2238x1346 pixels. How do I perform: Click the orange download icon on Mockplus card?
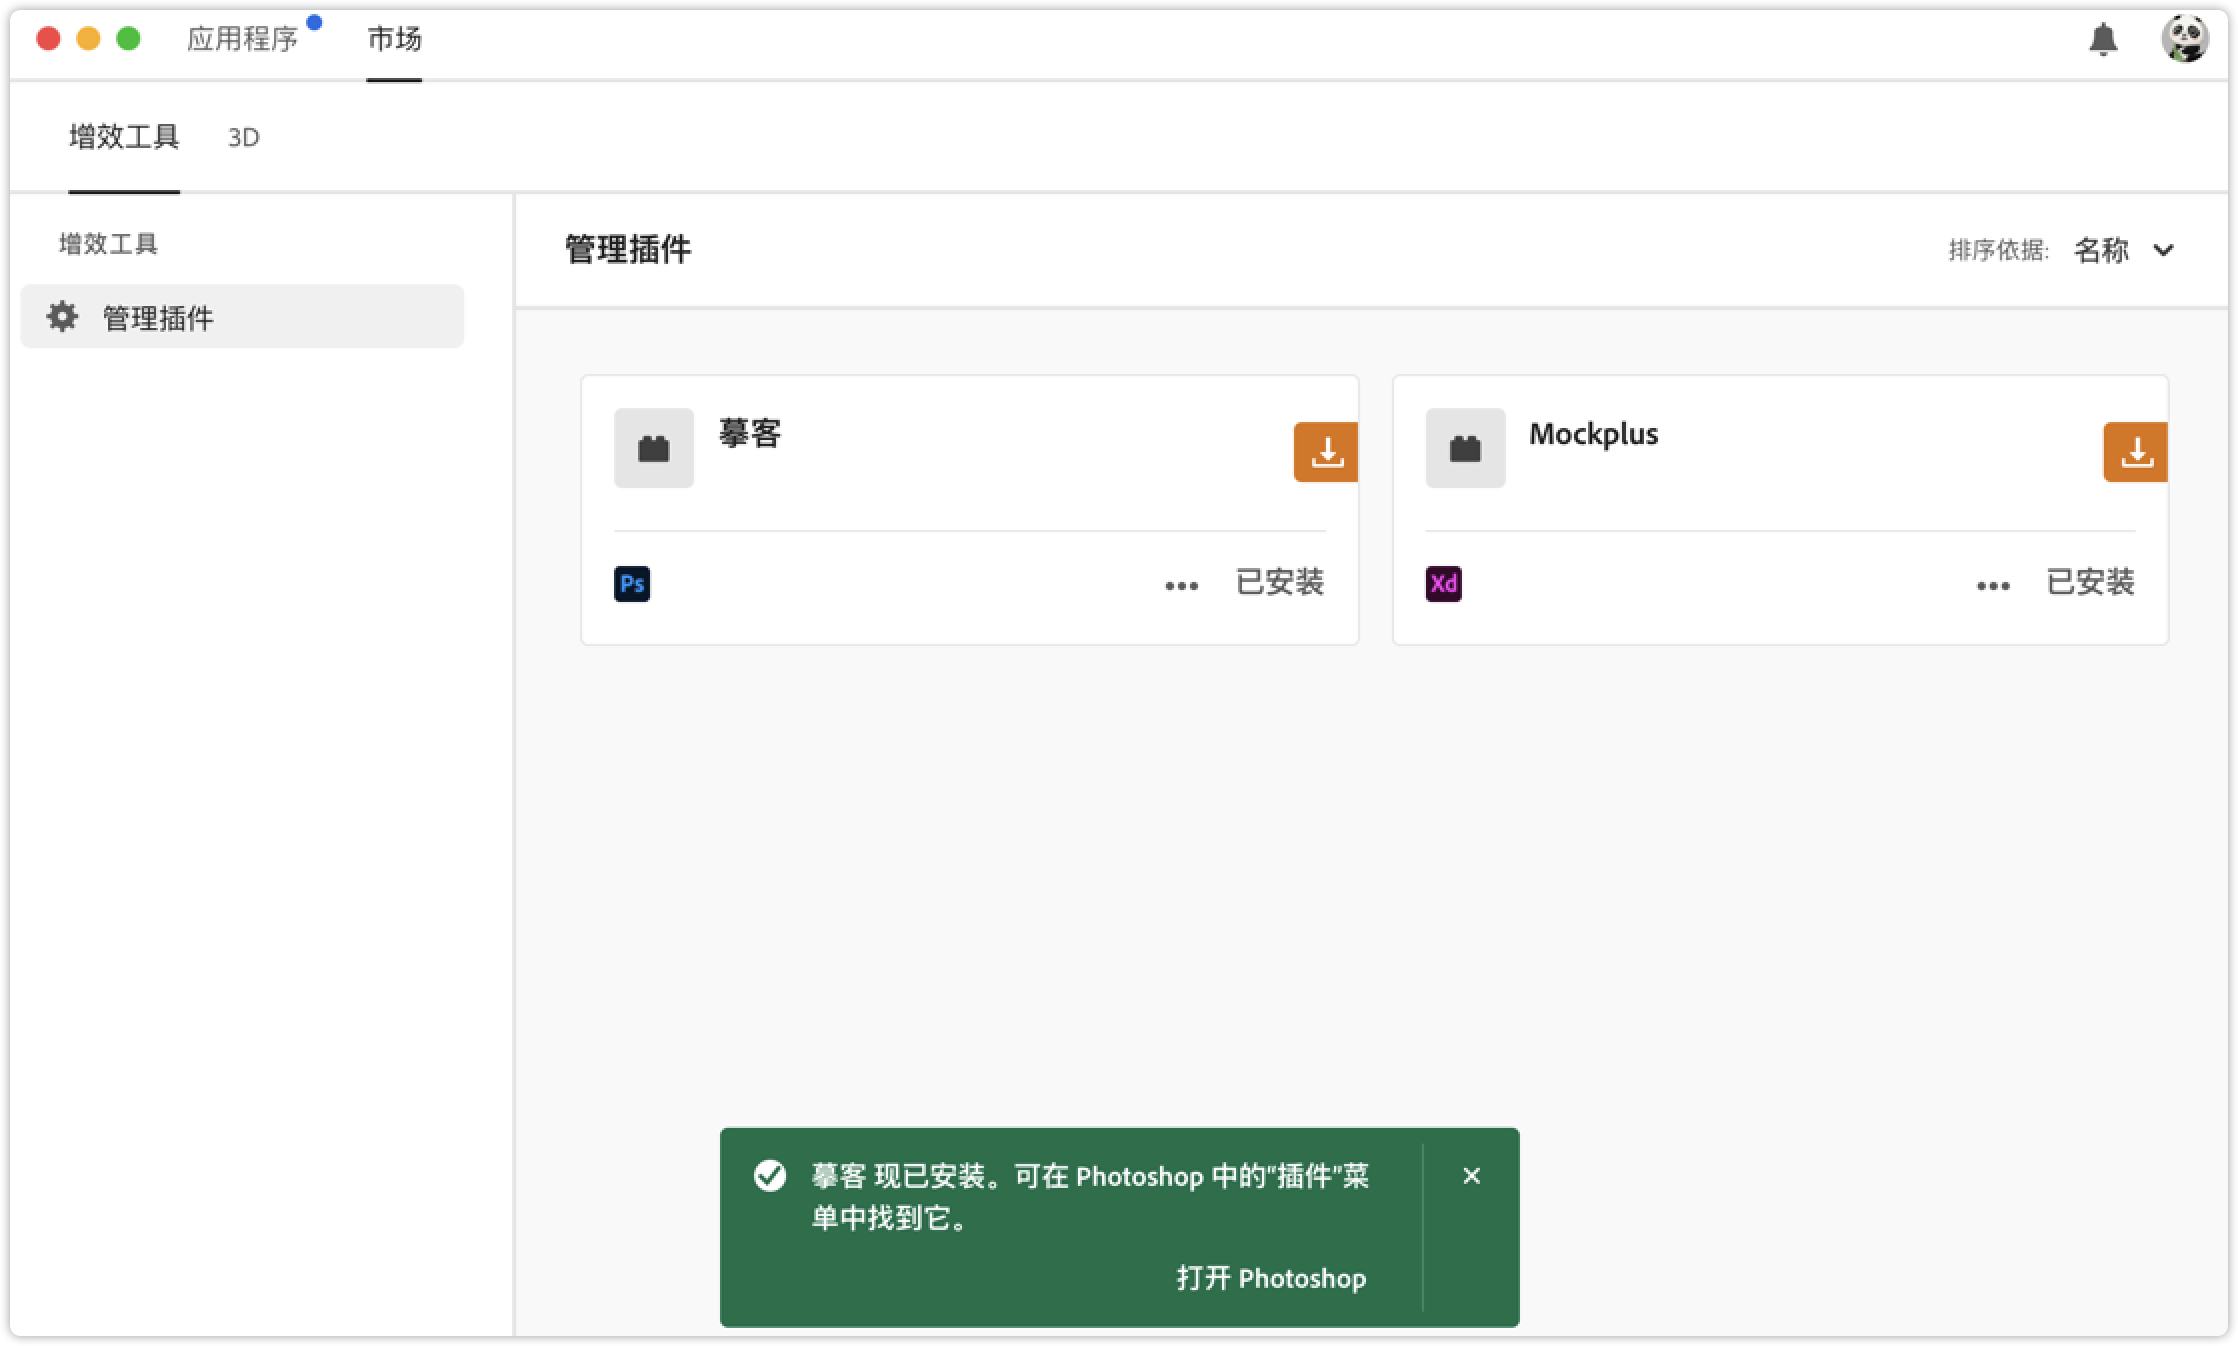(2135, 452)
